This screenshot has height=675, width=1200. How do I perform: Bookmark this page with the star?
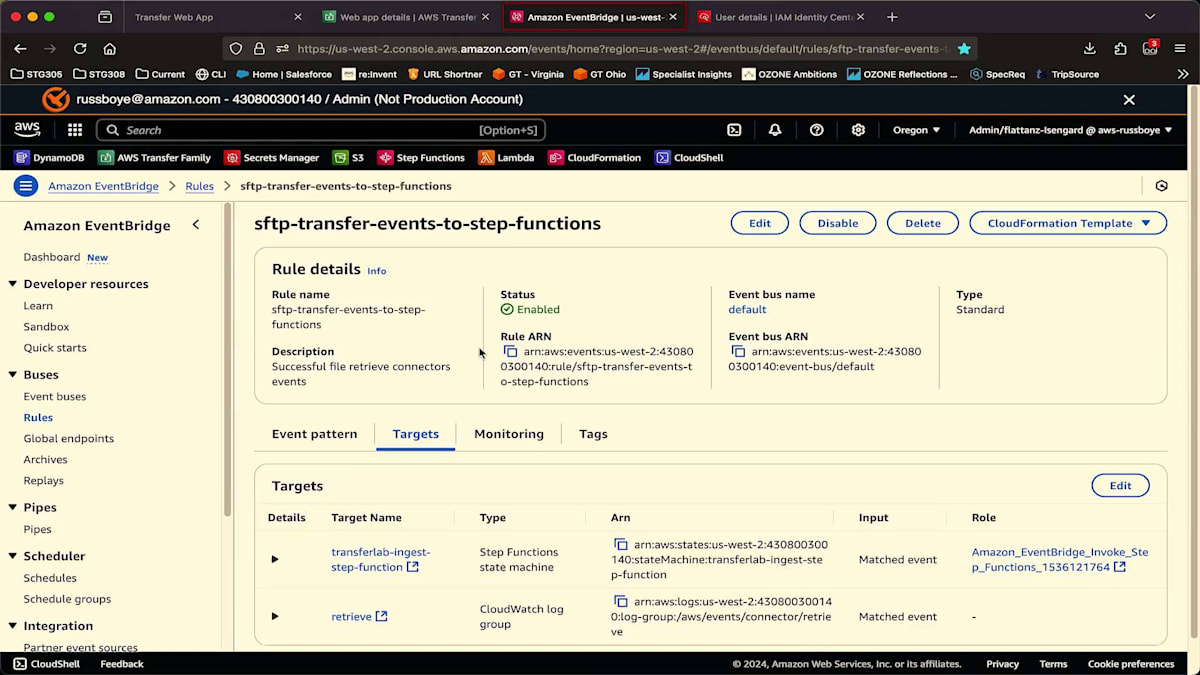tap(964, 48)
